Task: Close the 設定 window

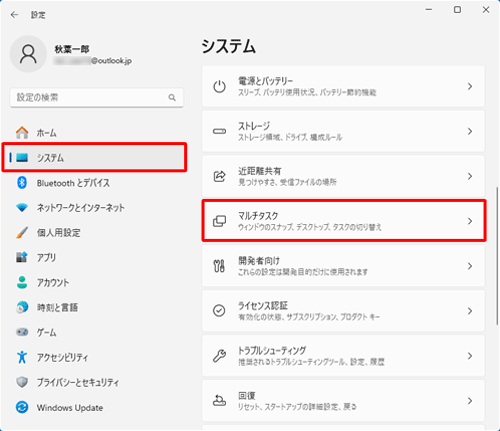Action: [x=486, y=10]
